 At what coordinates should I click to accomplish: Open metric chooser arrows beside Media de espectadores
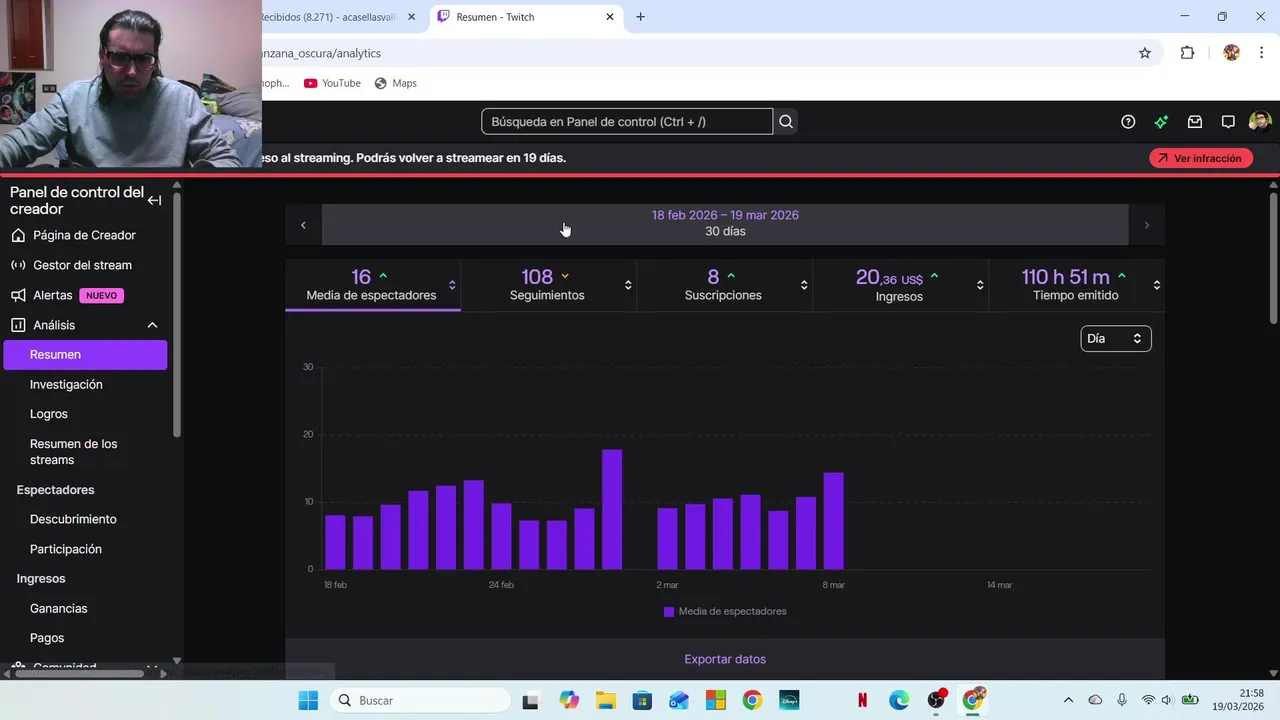452,285
